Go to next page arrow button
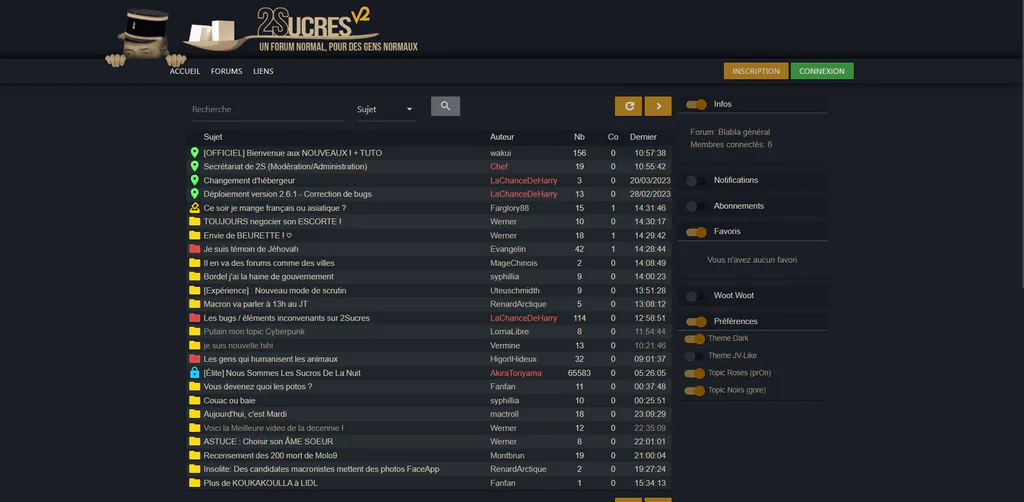The width and height of the screenshot is (1024, 502). [658, 106]
